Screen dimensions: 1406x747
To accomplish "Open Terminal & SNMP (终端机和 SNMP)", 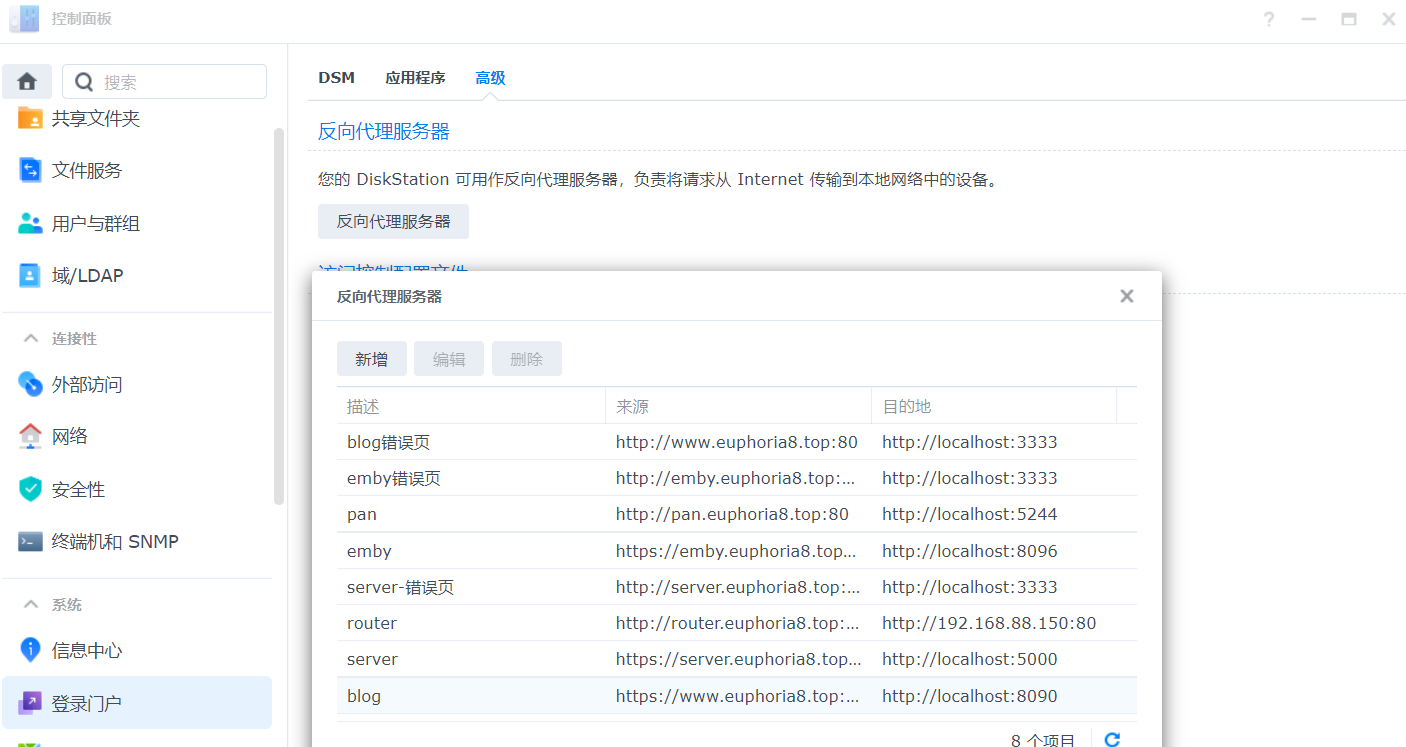I will (30, 542).
